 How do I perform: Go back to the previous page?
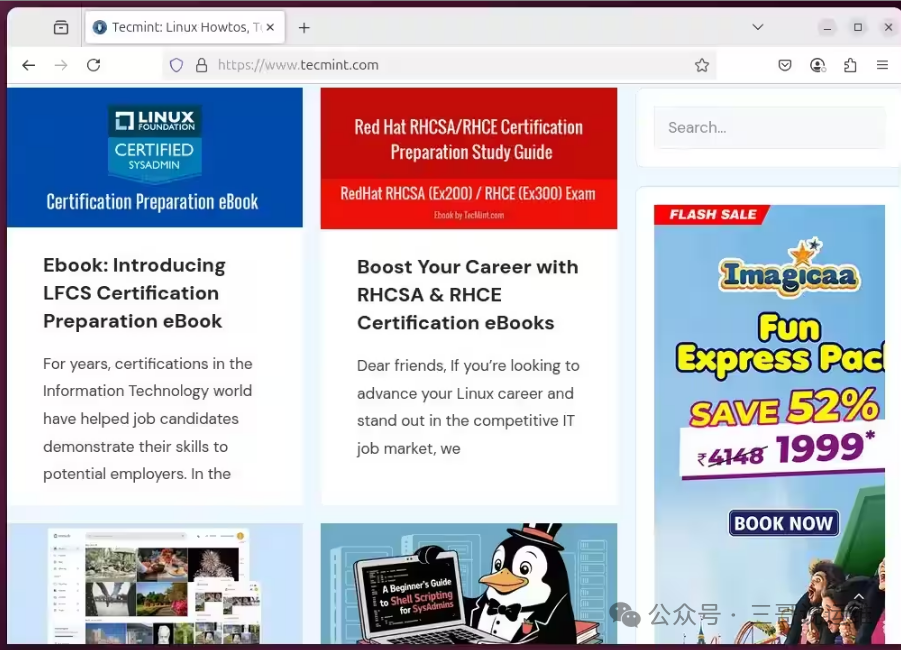pyautogui.click(x=28, y=65)
